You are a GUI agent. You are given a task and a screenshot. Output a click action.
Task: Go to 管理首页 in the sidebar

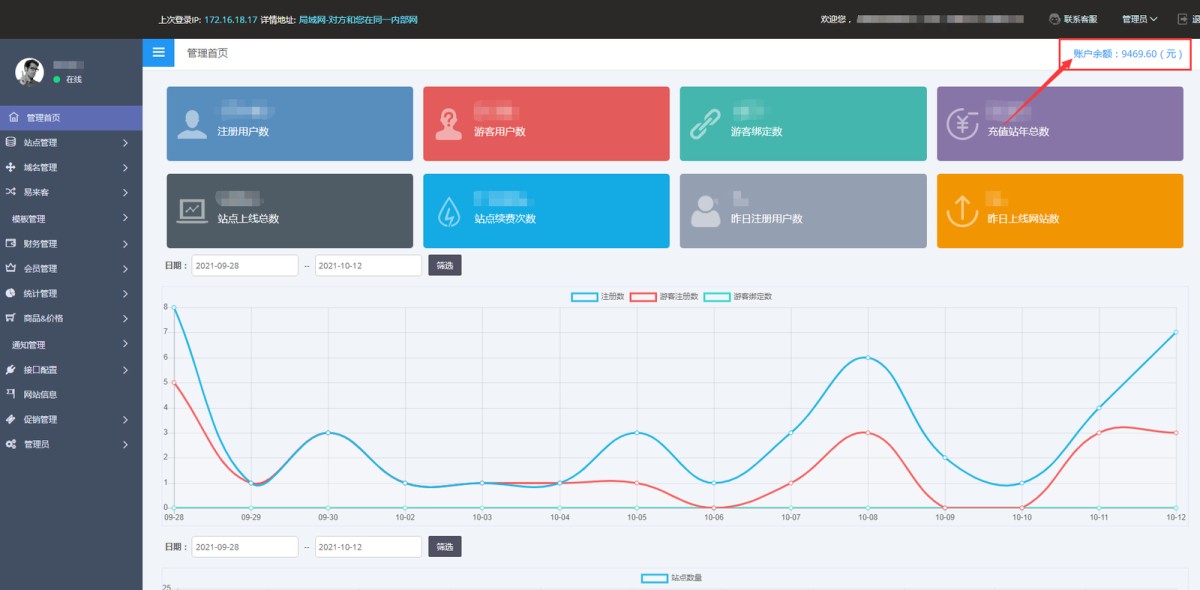(x=44, y=118)
